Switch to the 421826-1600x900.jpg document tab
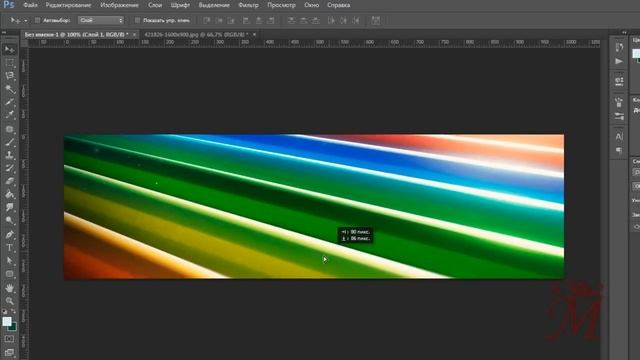 (x=196, y=35)
